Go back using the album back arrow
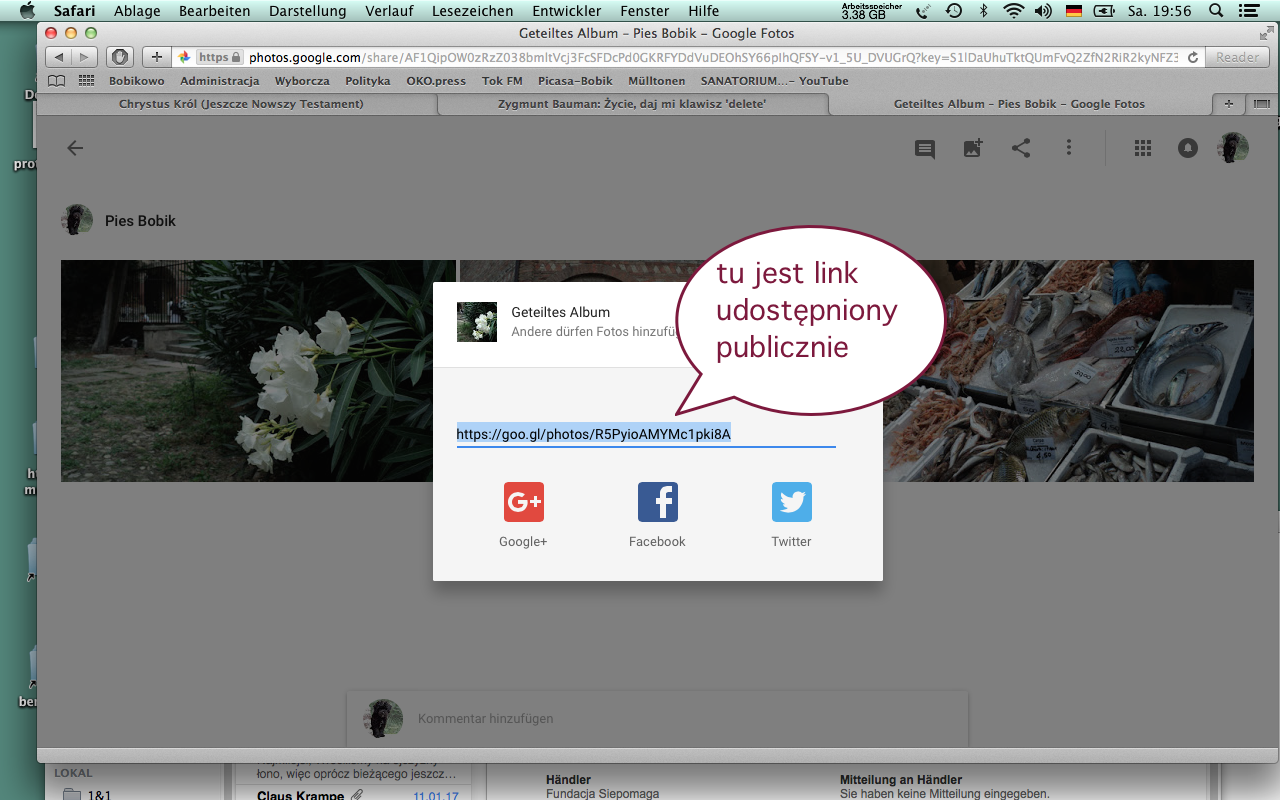The width and height of the screenshot is (1280, 800). point(75,148)
